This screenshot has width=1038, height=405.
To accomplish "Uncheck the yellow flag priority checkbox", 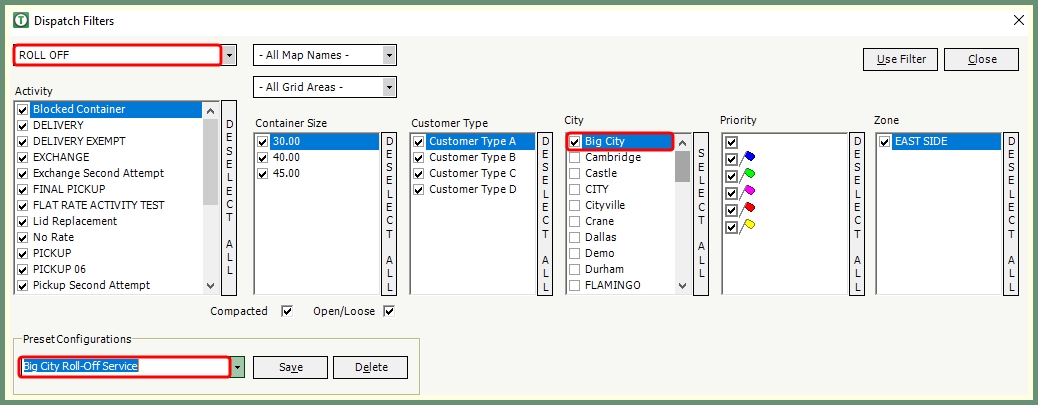I will [731, 227].
